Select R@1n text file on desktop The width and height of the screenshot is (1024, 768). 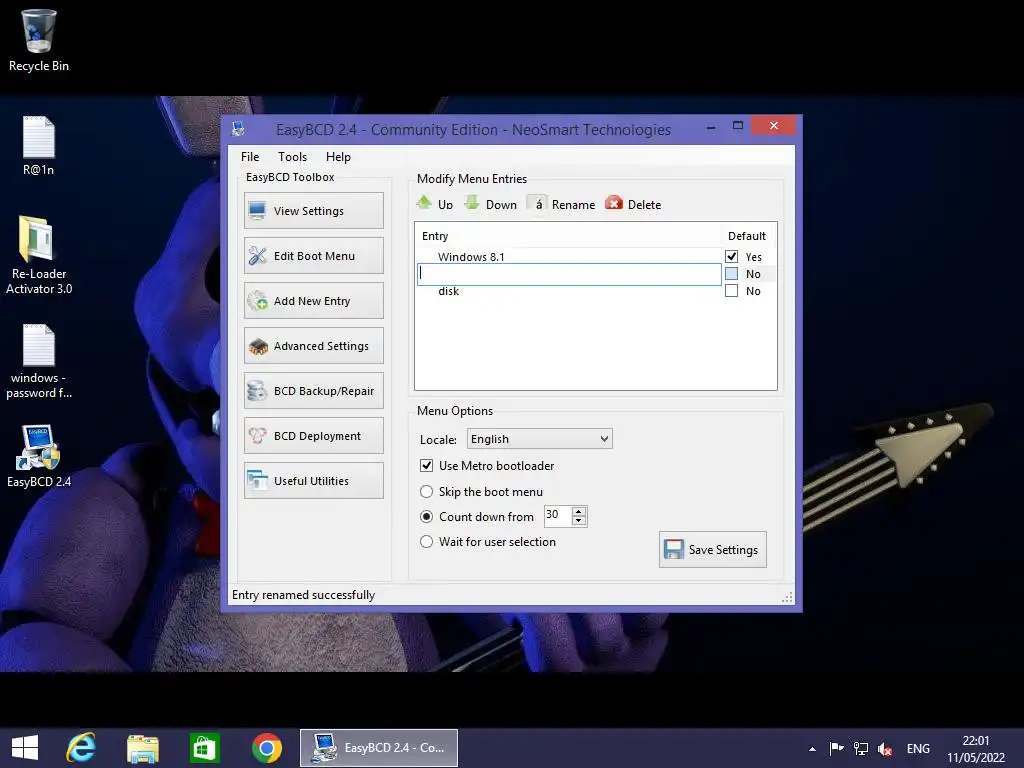pyautogui.click(x=39, y=146)
